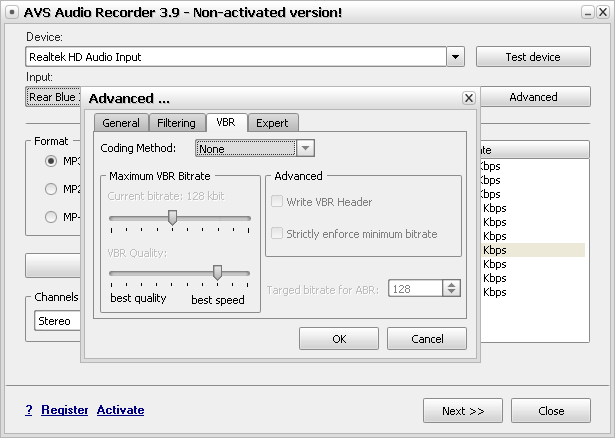Screen dimensions: 615x438
Task: Increase the Targed bitrate for ABR spinner up arrow
Action: [451, 285]
